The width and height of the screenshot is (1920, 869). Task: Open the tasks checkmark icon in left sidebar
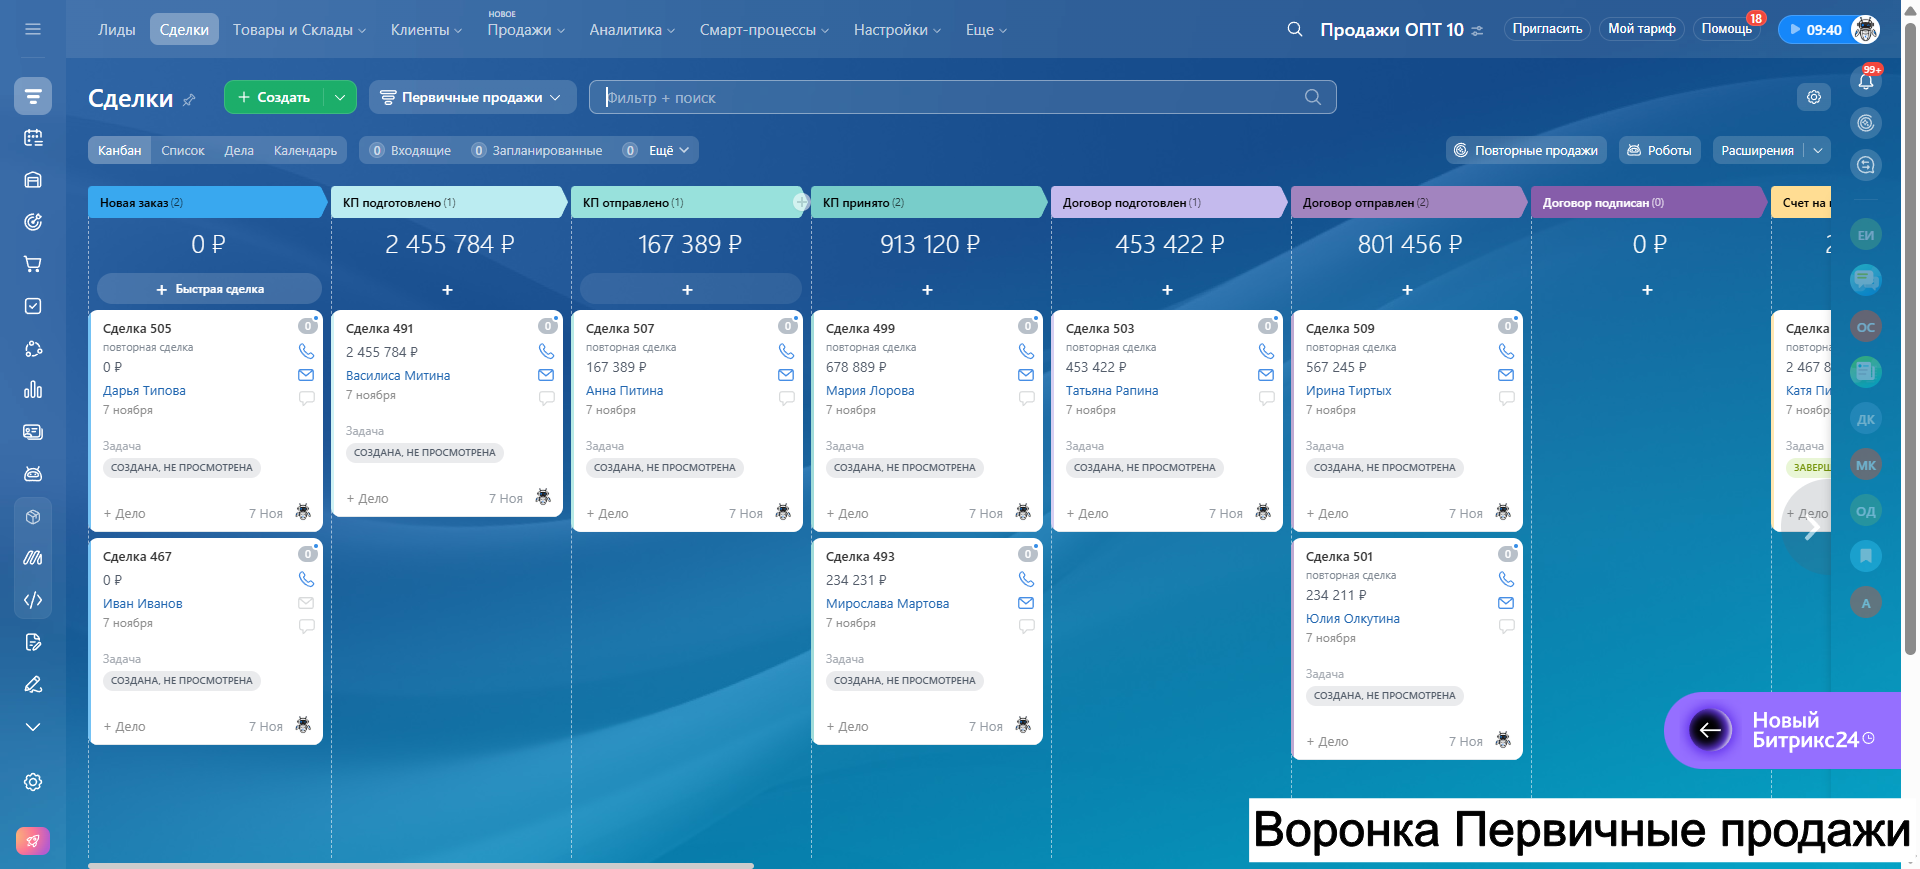[33, 306]
